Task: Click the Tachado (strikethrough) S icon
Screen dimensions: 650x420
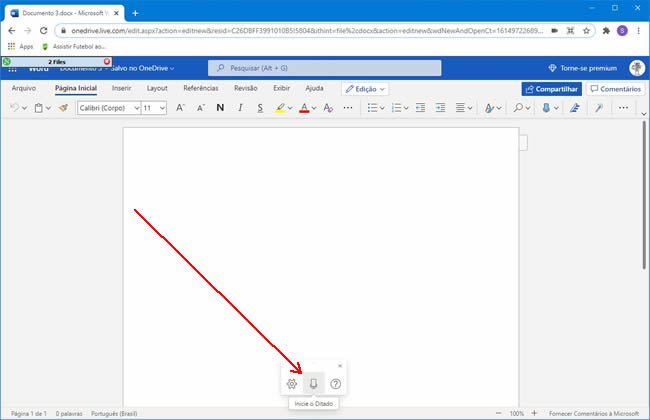Action: 260,108
